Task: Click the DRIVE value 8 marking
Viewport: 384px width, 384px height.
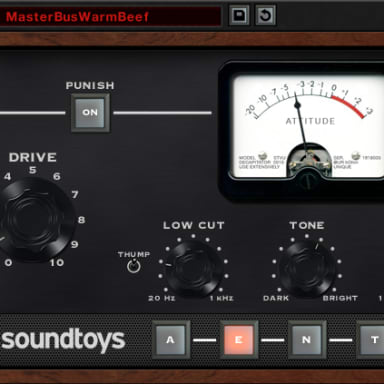Action: coord(82,220)
